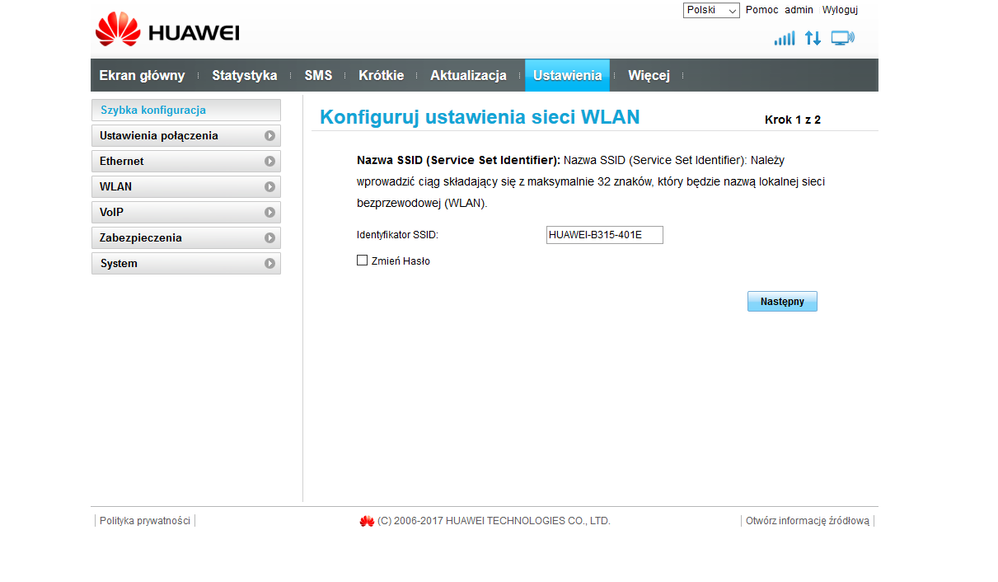
Task: Select Szybka konfiguracja in the sidebar
Action: (x=186, y=110)
